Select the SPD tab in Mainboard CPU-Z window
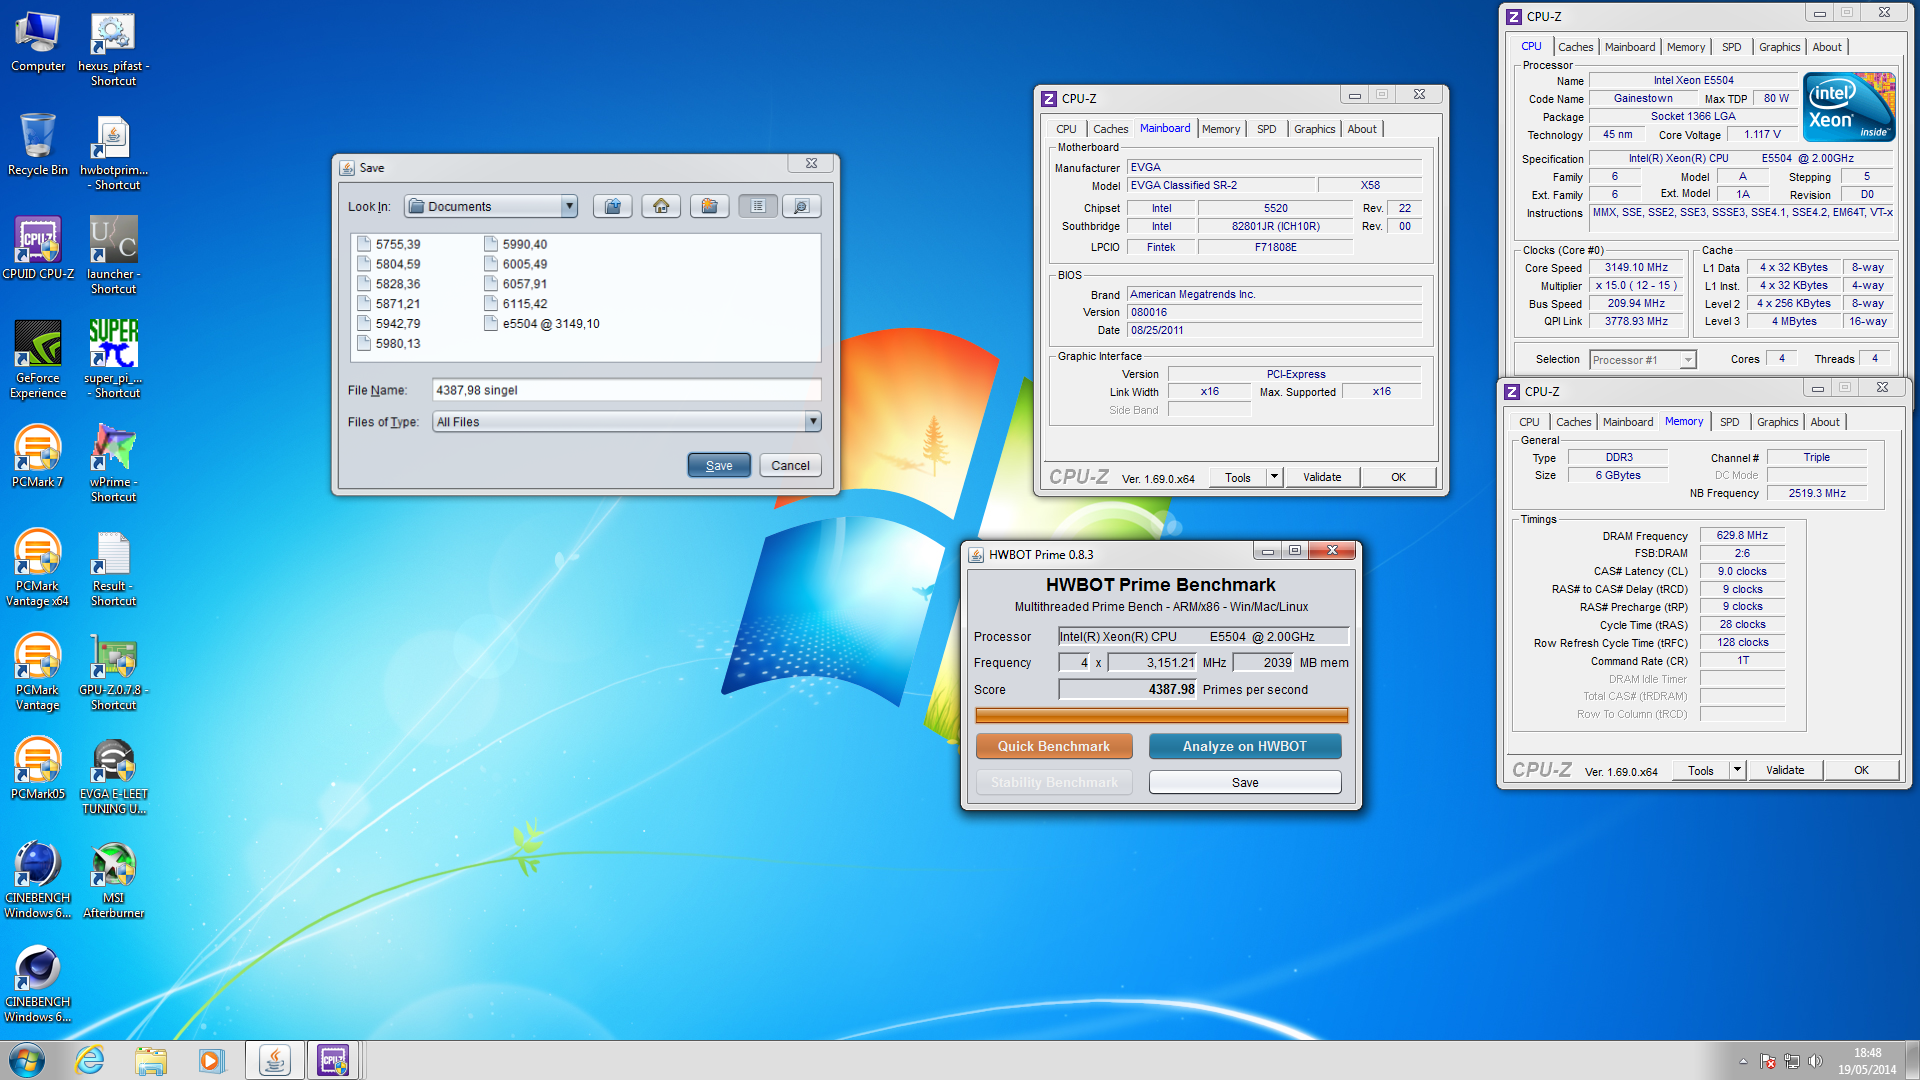The height and width of the screenshot is (1080, 1920). coord(1266,129)
